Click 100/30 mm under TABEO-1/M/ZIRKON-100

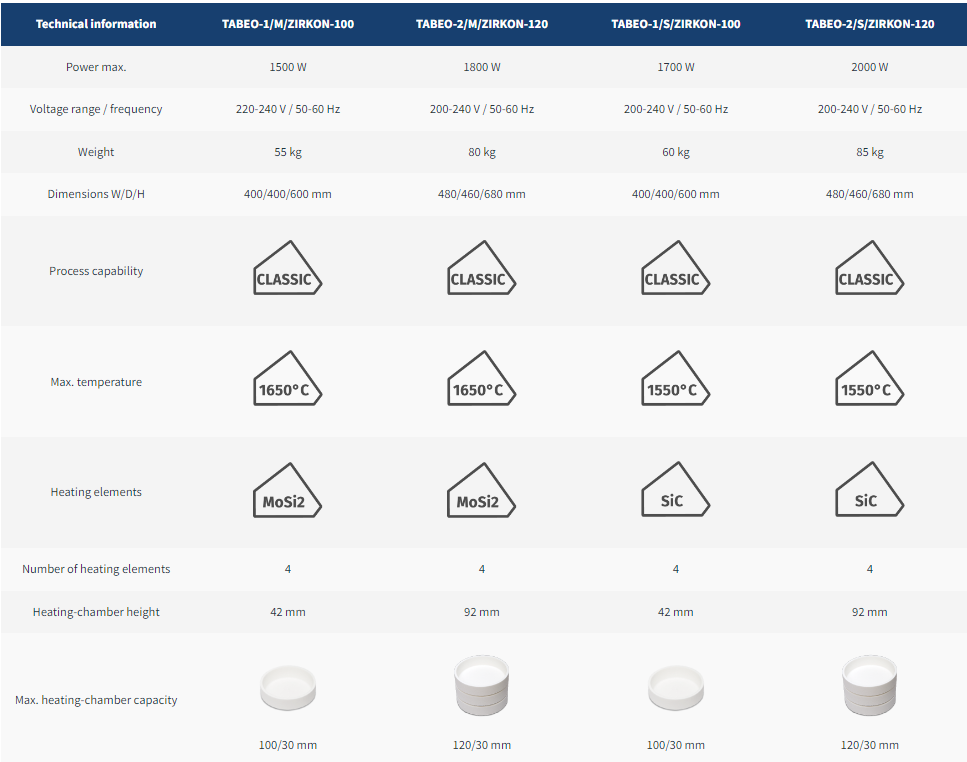tap(288, 745)
